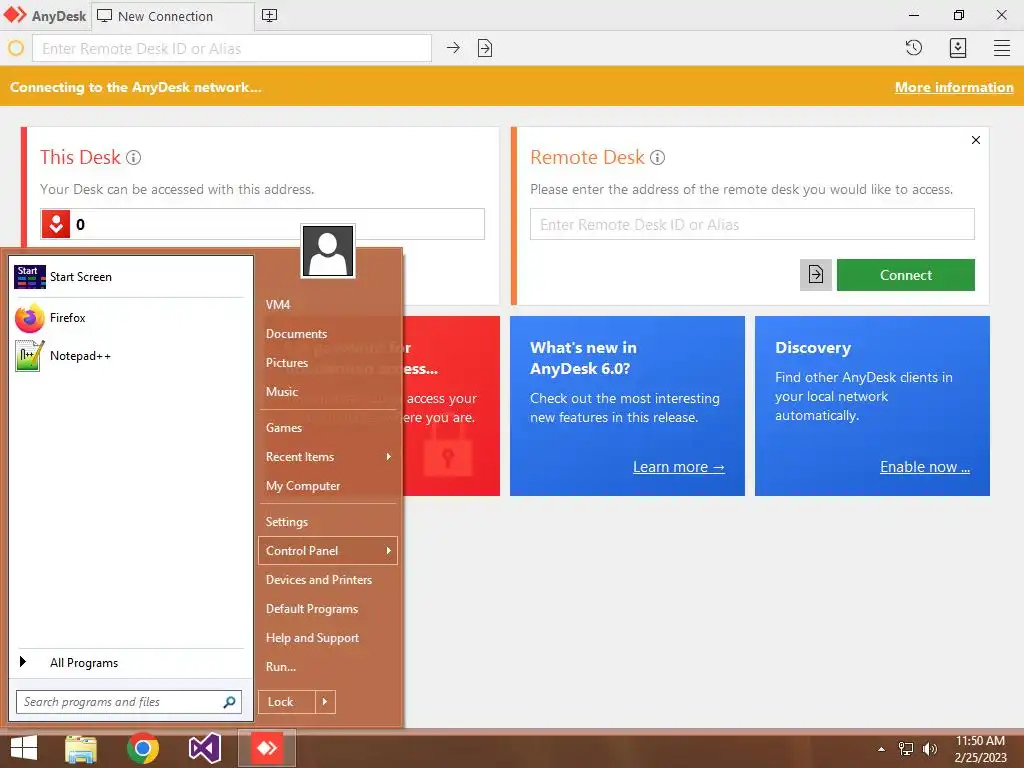This screenshot has width=1024, height=768.
Task: Click file transfer button next to Connect
Action: (x=816, y=275)
